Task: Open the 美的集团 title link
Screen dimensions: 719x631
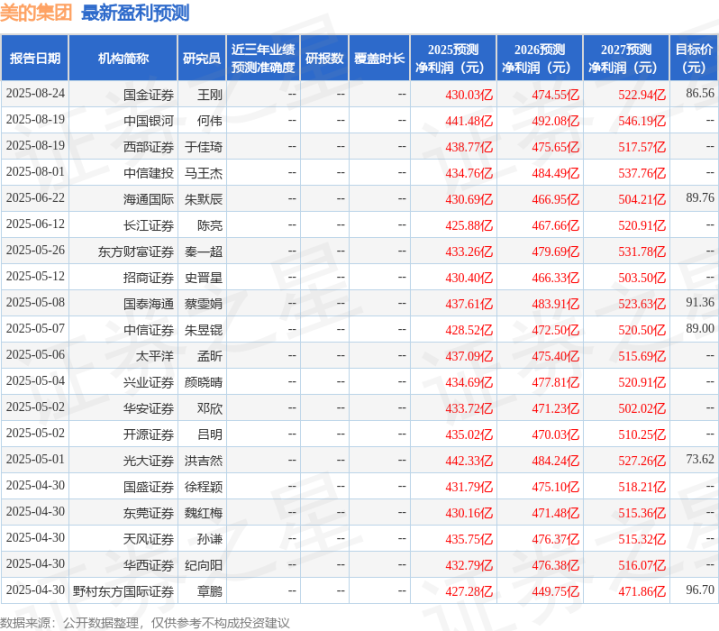Action: coord(36,12)
